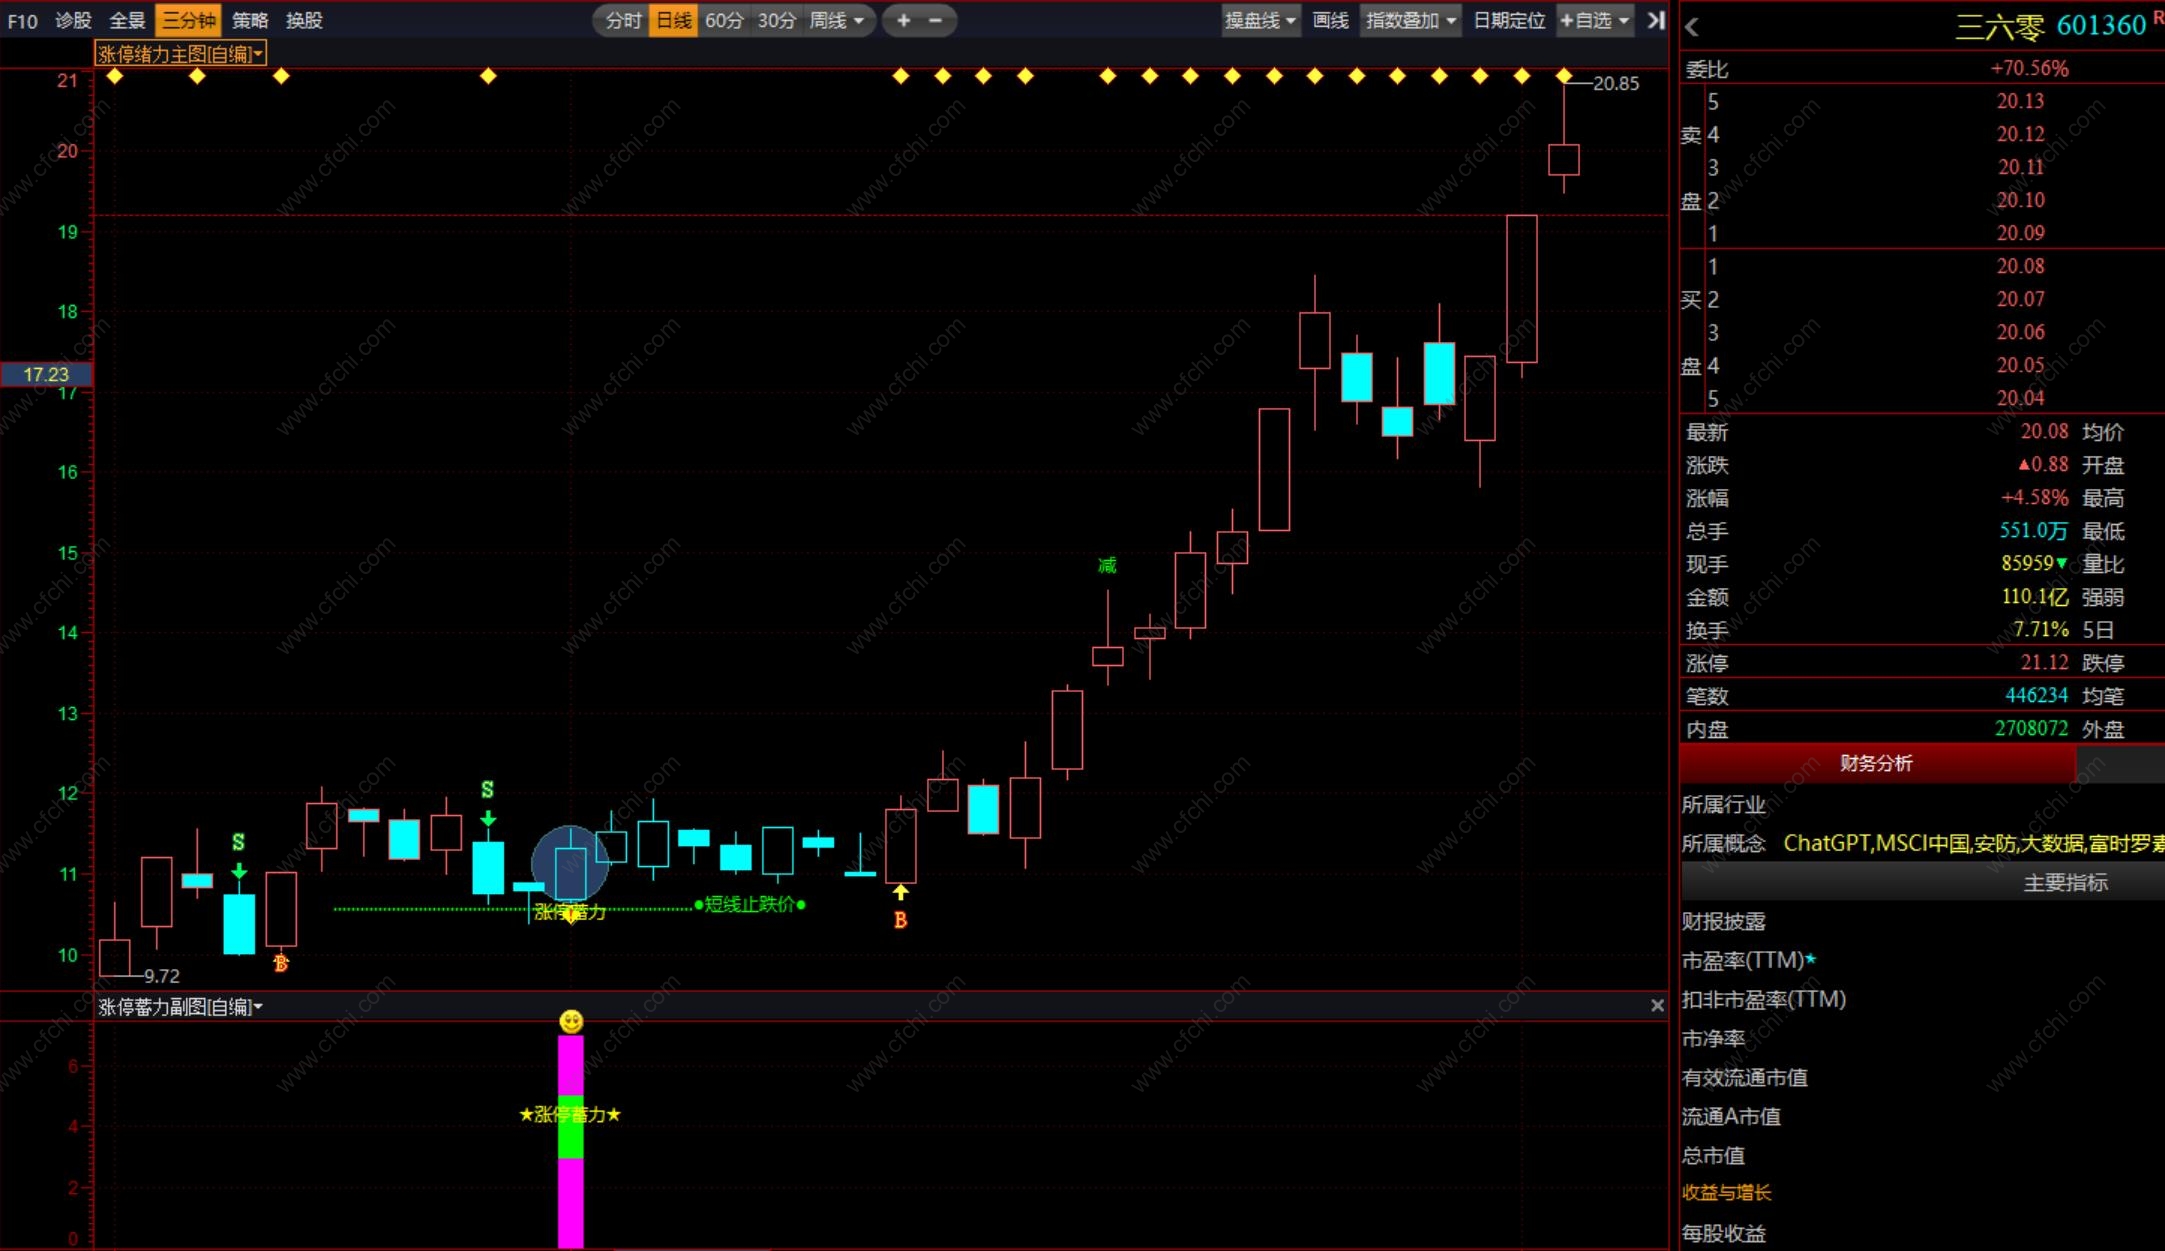Click the zoom in plus button
This screenshot has width=2165, height=1251.
point(903,20)
